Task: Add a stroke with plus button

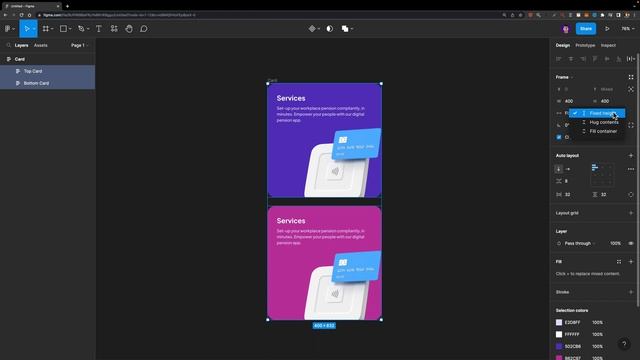Action: point(631,292)
